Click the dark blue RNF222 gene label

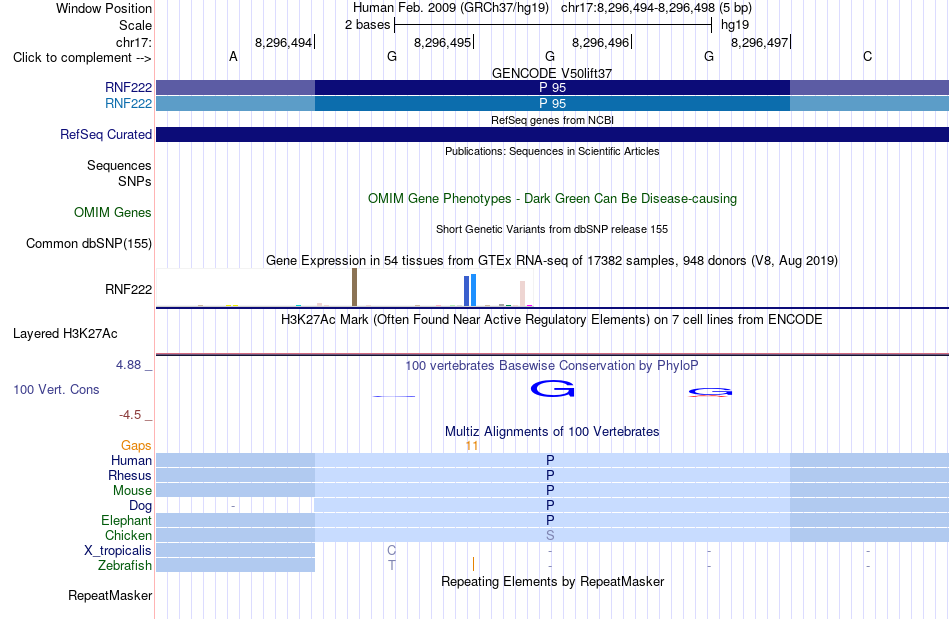click(128, 87)
